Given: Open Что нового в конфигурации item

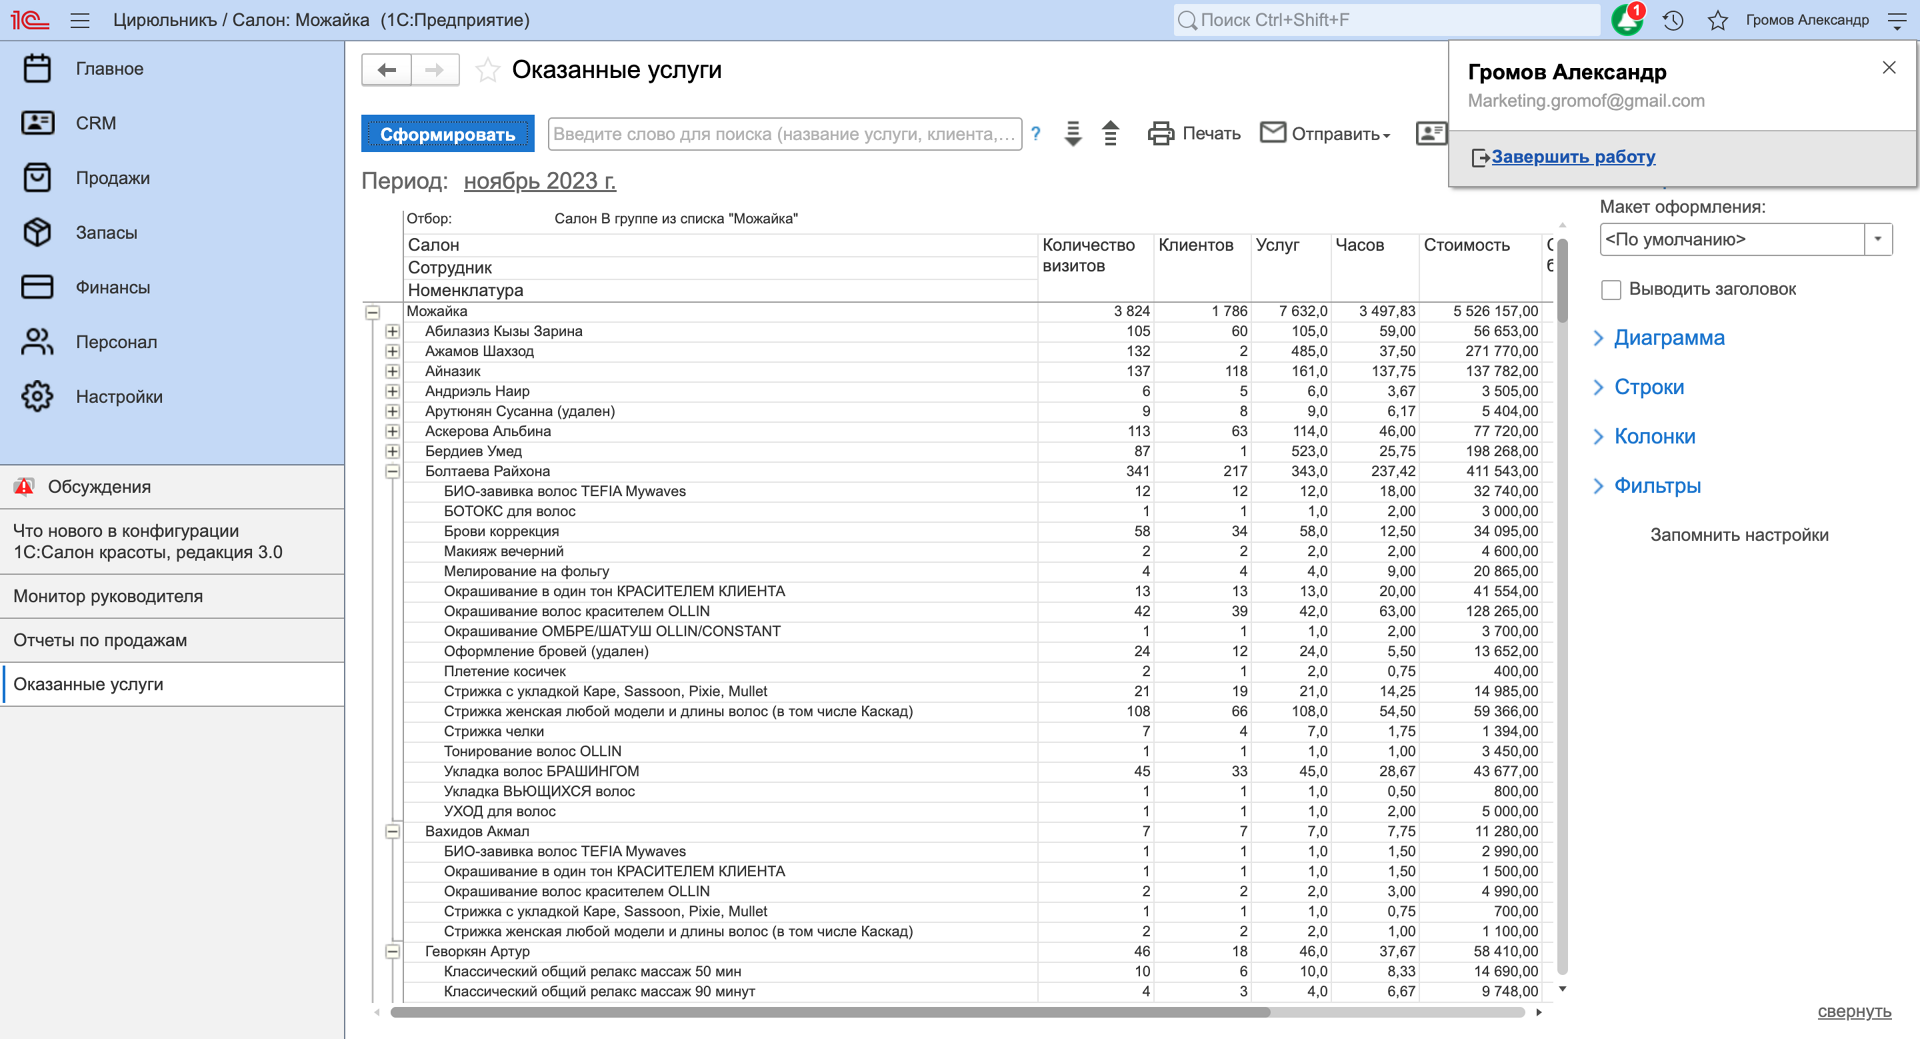Looking at the screenshot, I should point(172,542).
